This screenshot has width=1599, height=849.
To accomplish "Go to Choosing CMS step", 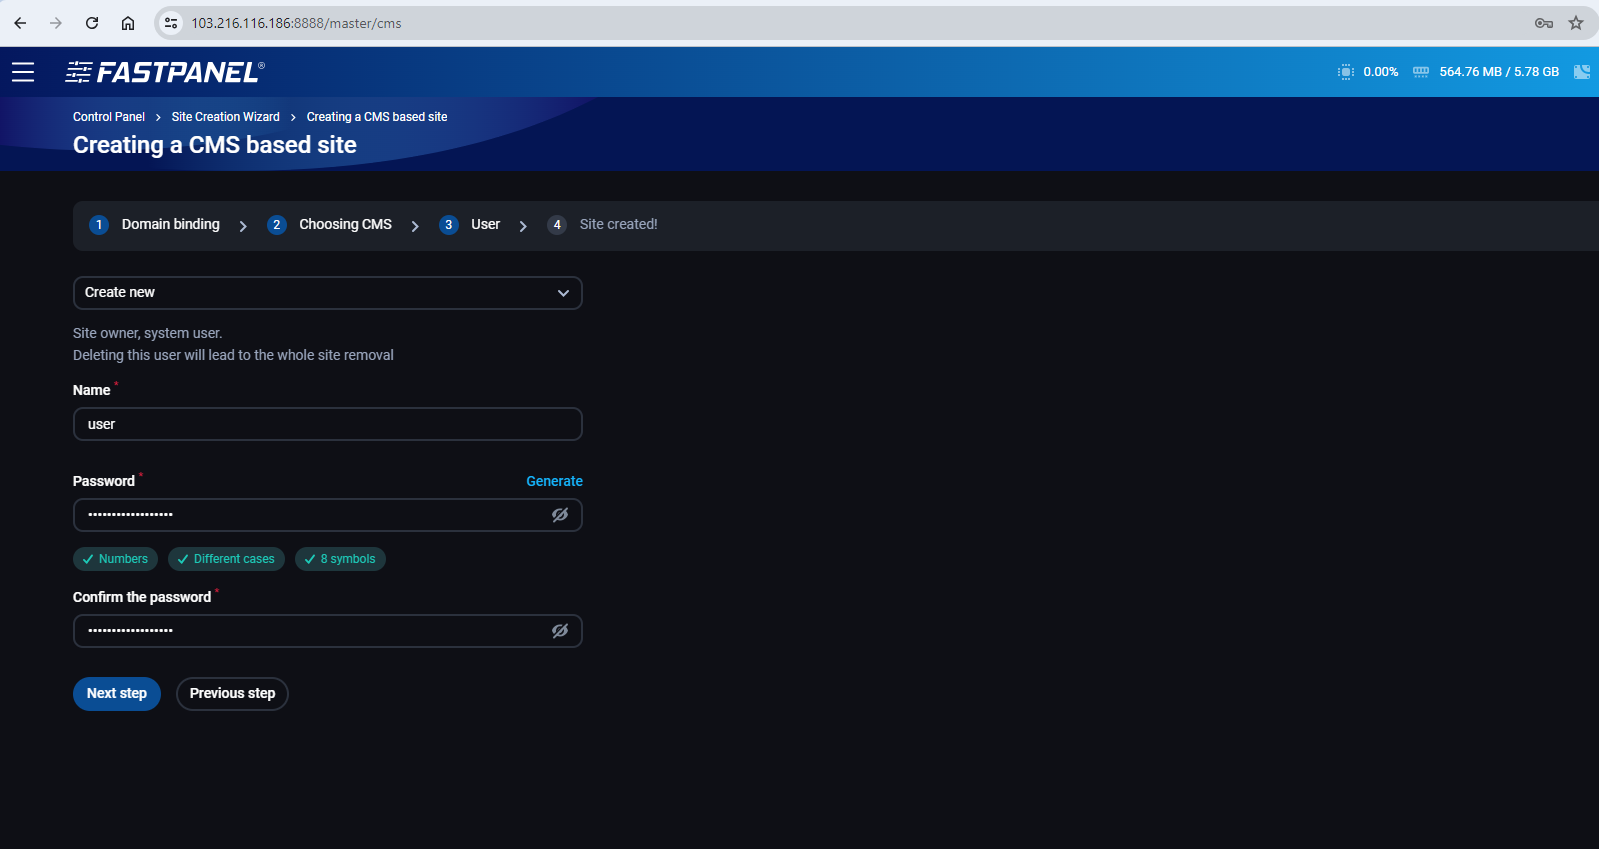I will pos(345,224).
